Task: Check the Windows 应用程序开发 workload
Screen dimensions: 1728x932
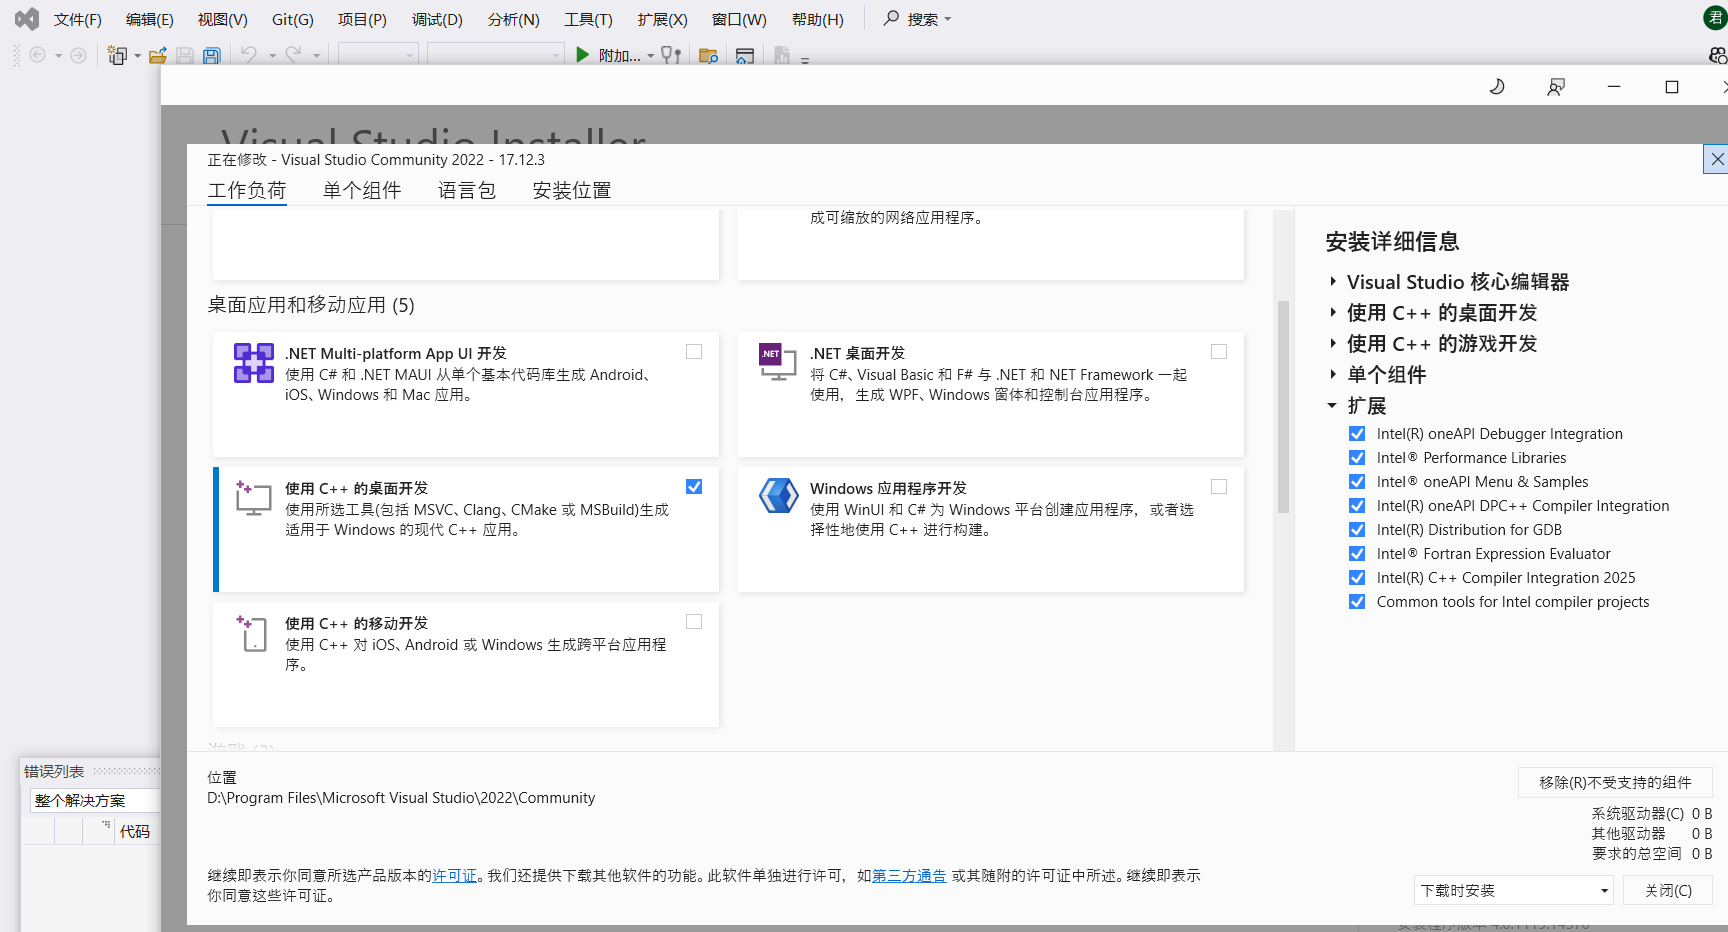Action: [1219, 487]
